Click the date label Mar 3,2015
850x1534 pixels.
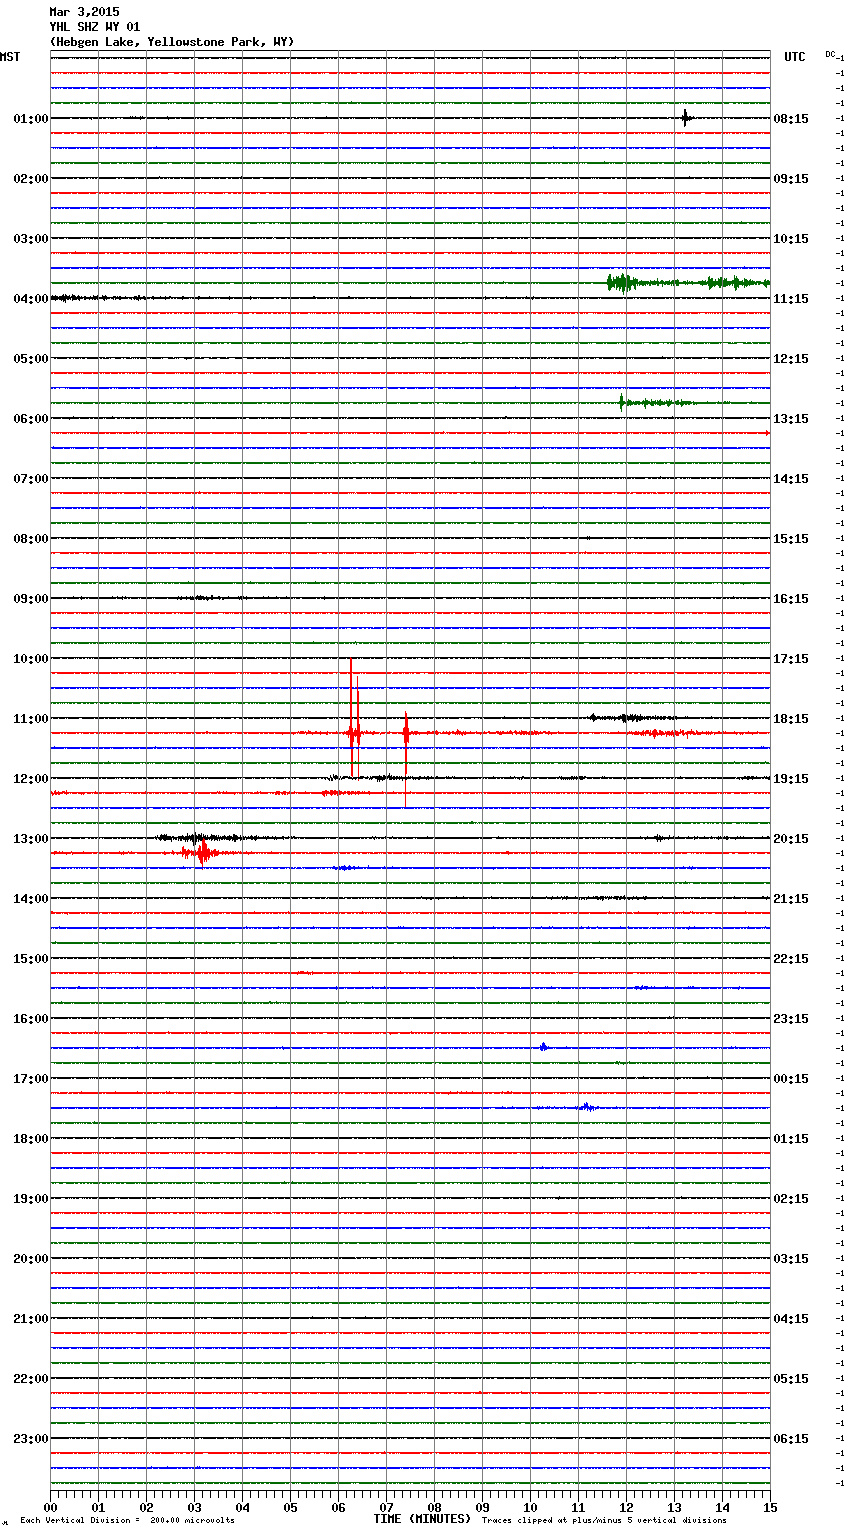[84, 12]
